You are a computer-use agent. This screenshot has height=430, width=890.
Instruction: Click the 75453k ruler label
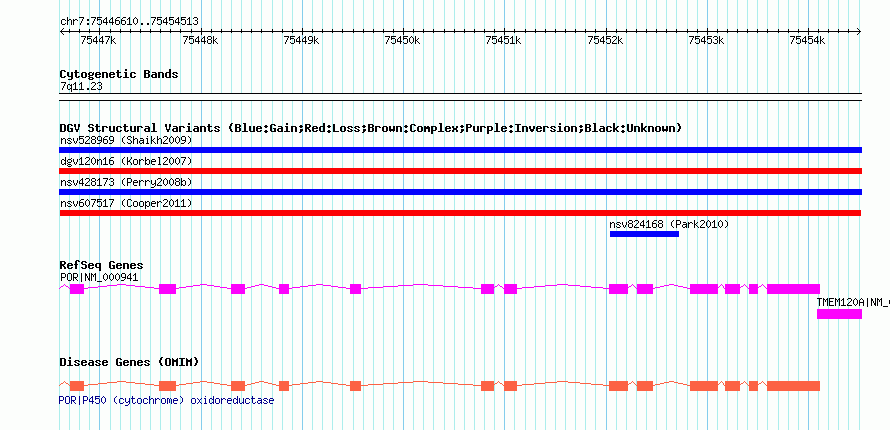(x=707, y=40)
